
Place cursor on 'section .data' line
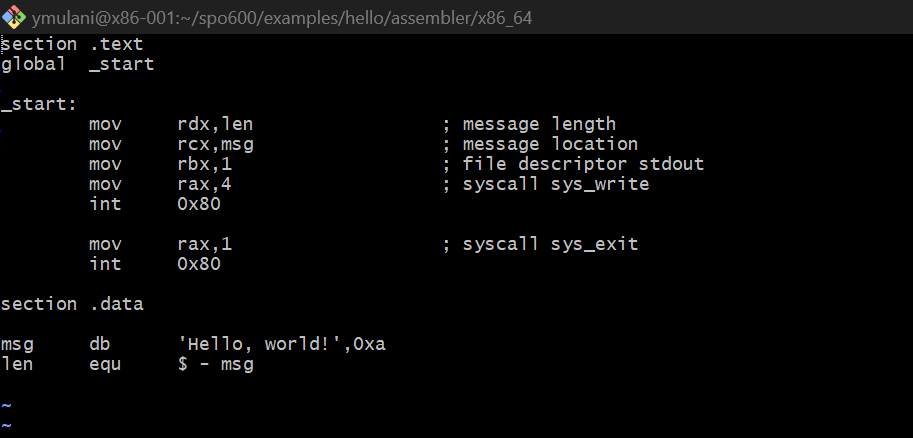(x=72, y=304)
